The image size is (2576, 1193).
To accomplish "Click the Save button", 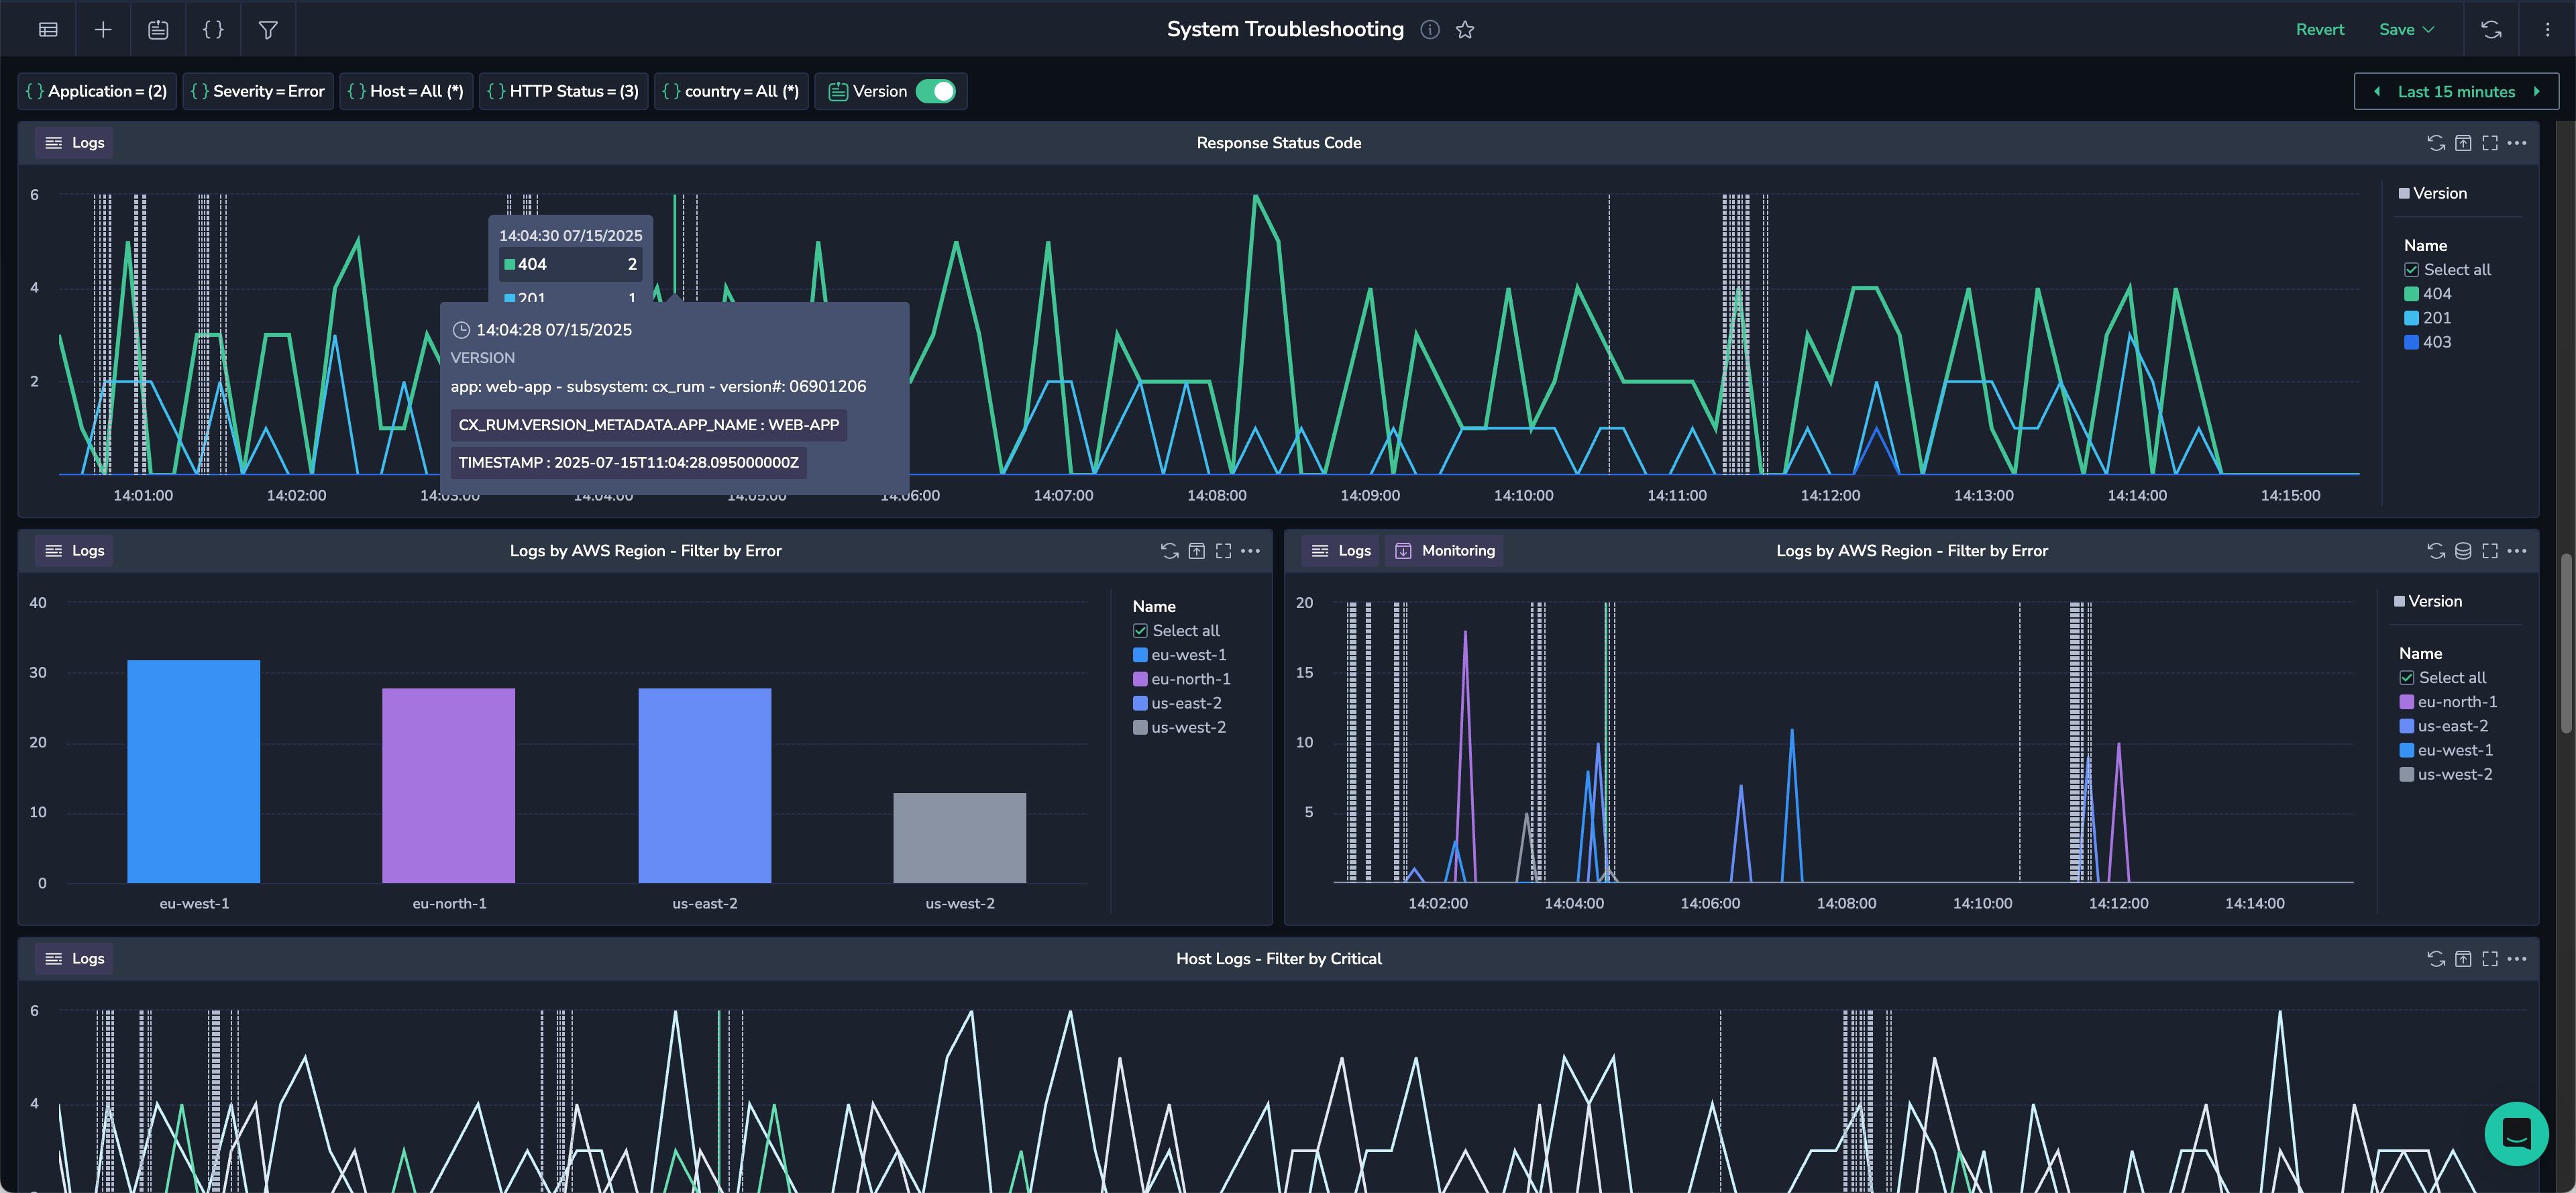I will (2396, 30).
